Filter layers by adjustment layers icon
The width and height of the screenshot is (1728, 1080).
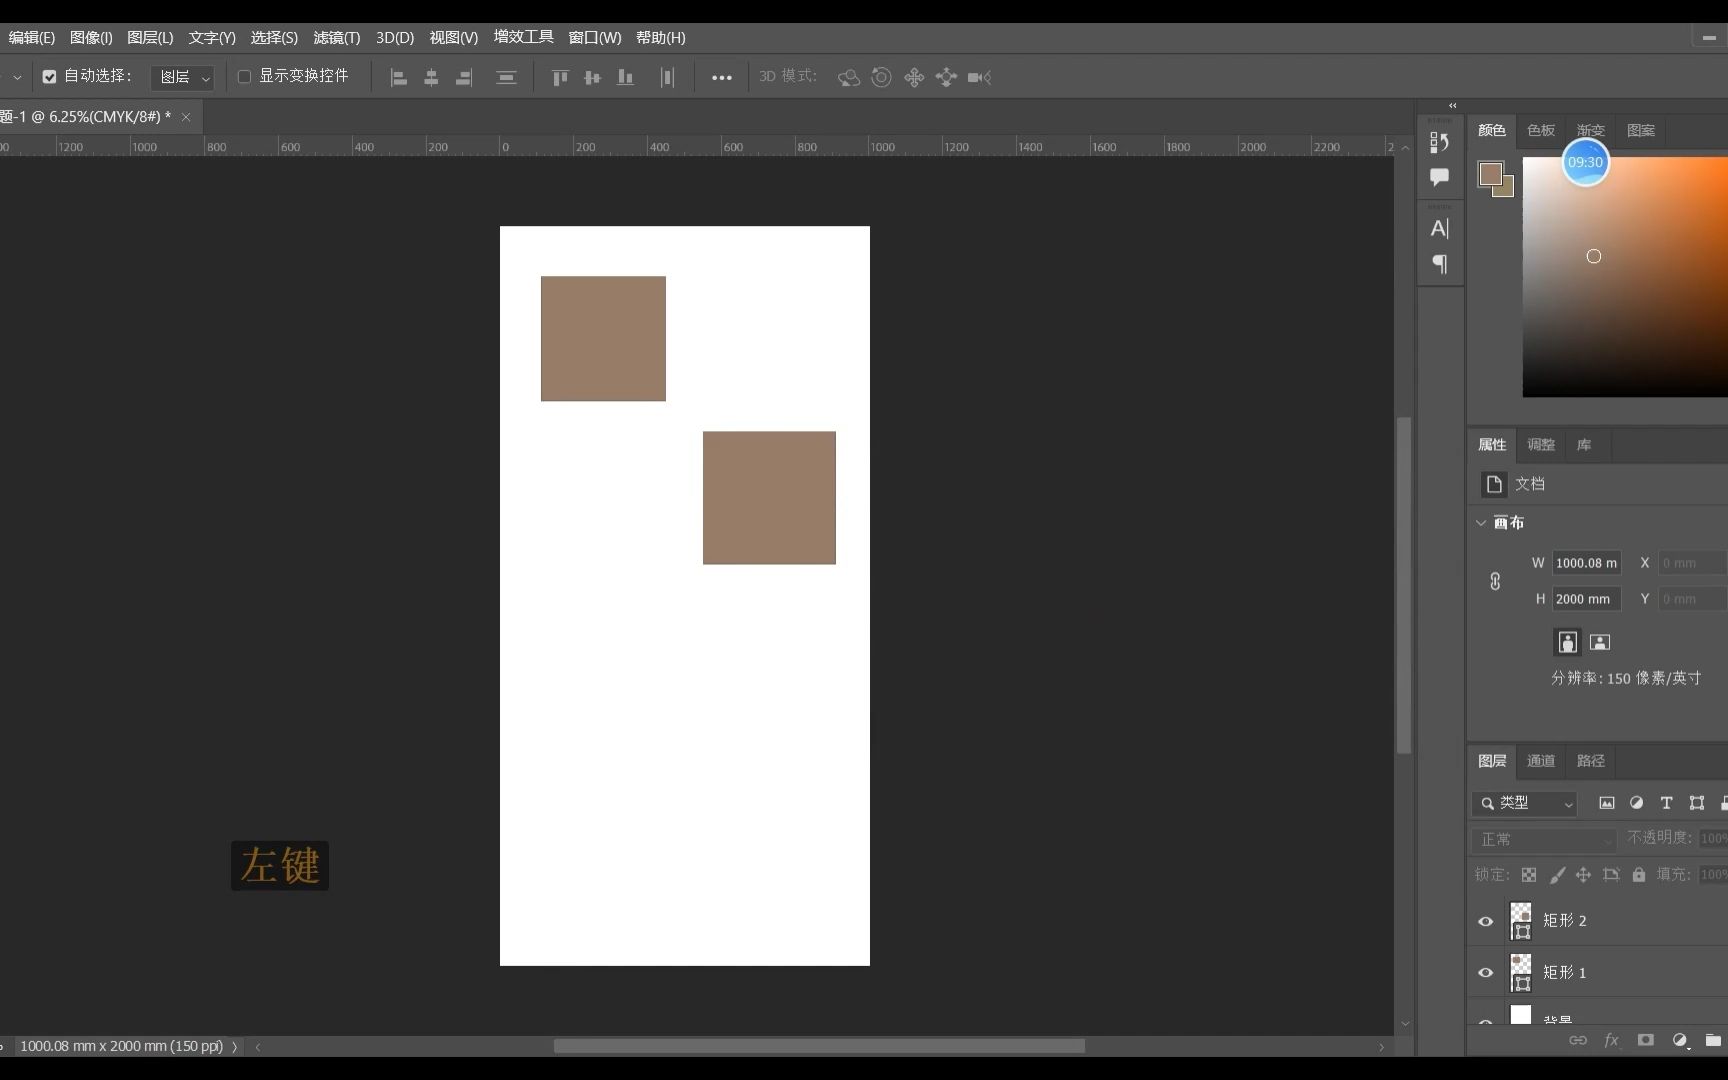click(1636, 803)
